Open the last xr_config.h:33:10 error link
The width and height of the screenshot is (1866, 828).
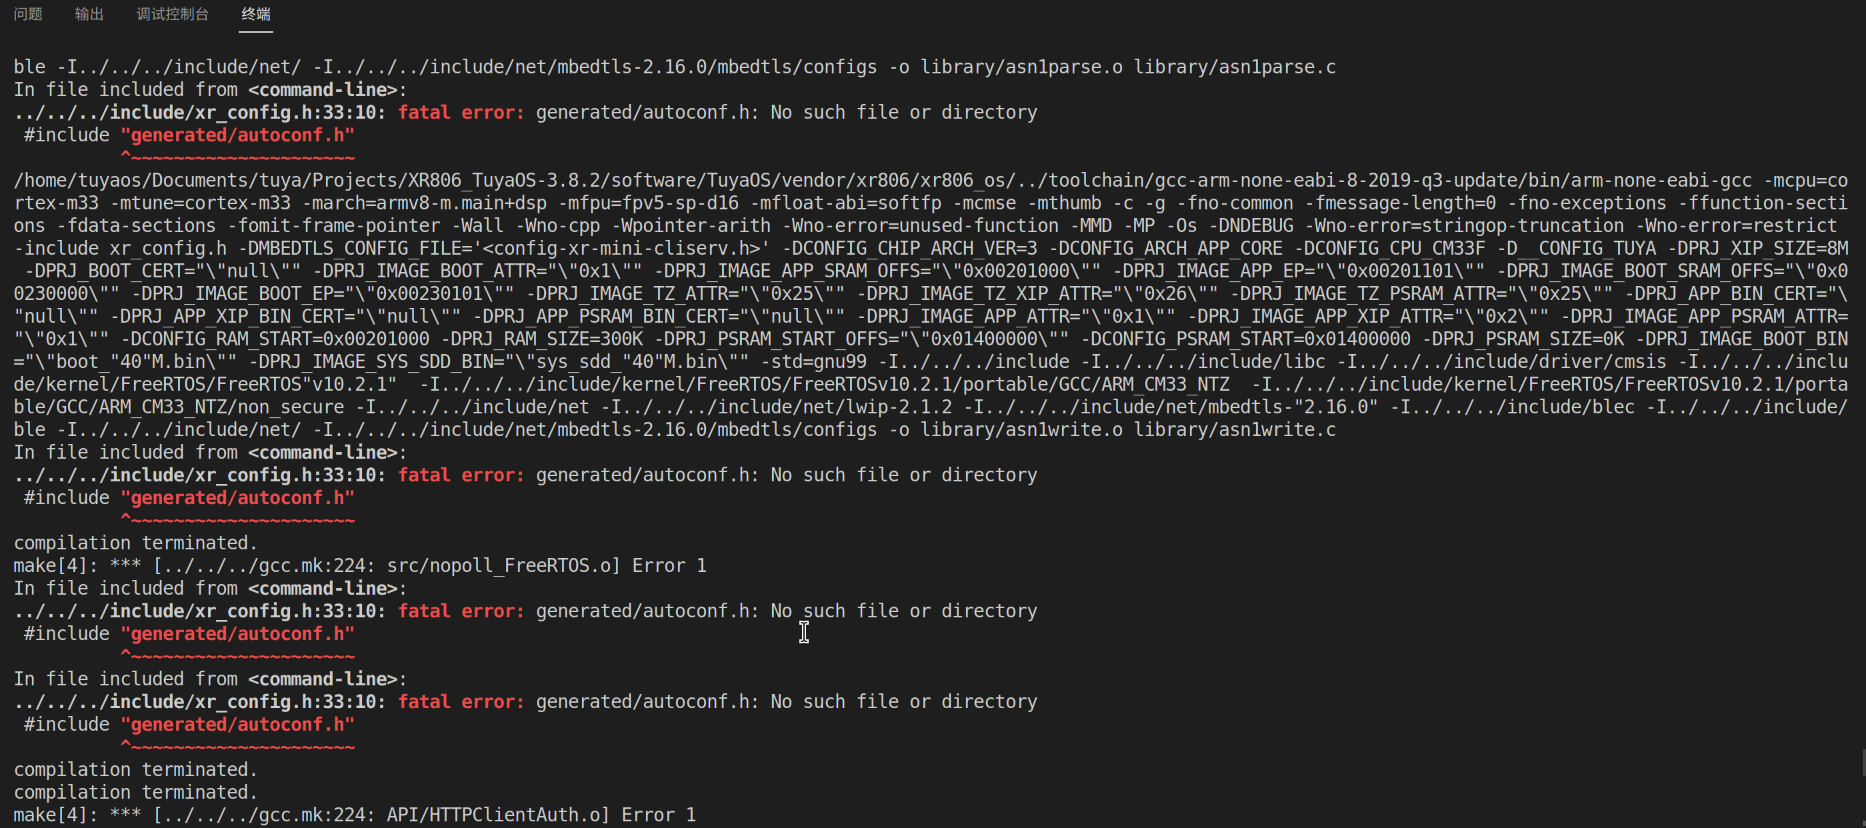[200, 702]
